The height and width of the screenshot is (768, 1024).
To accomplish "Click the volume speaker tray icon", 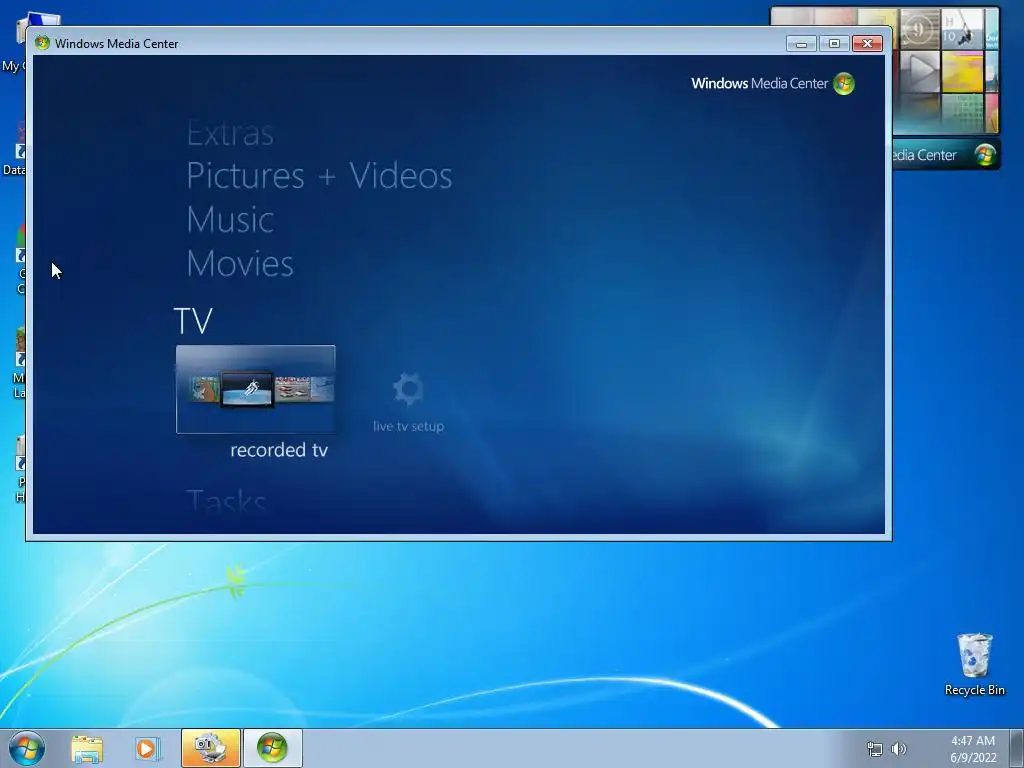I will click(x=899, y=749).
